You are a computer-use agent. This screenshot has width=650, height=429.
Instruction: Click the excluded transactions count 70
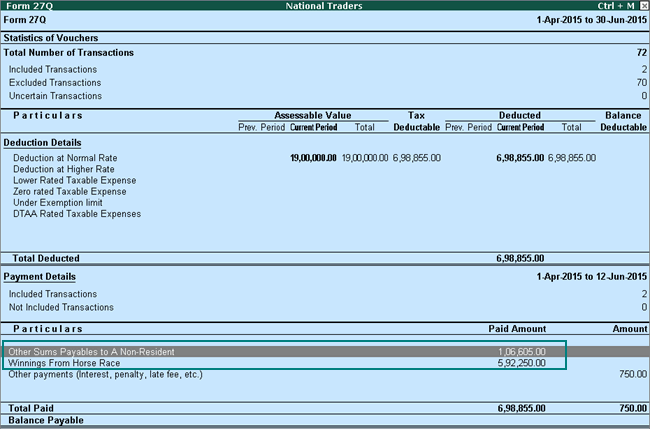[642, 82]
